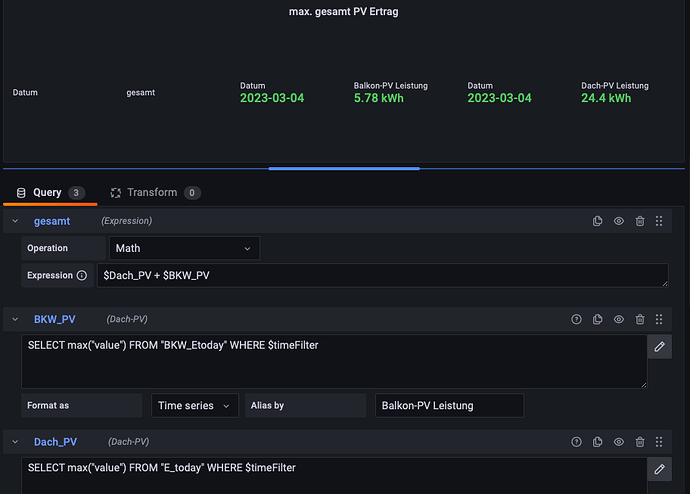Remove the BKW_PV query
The height and width of the screenshot is (494, 690).
click(640, 319)
